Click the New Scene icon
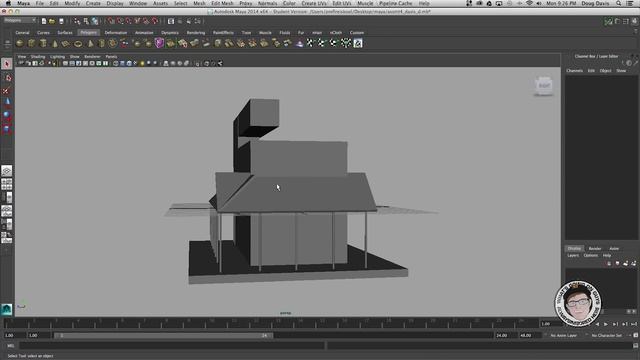640x360 pixels. 44,21
